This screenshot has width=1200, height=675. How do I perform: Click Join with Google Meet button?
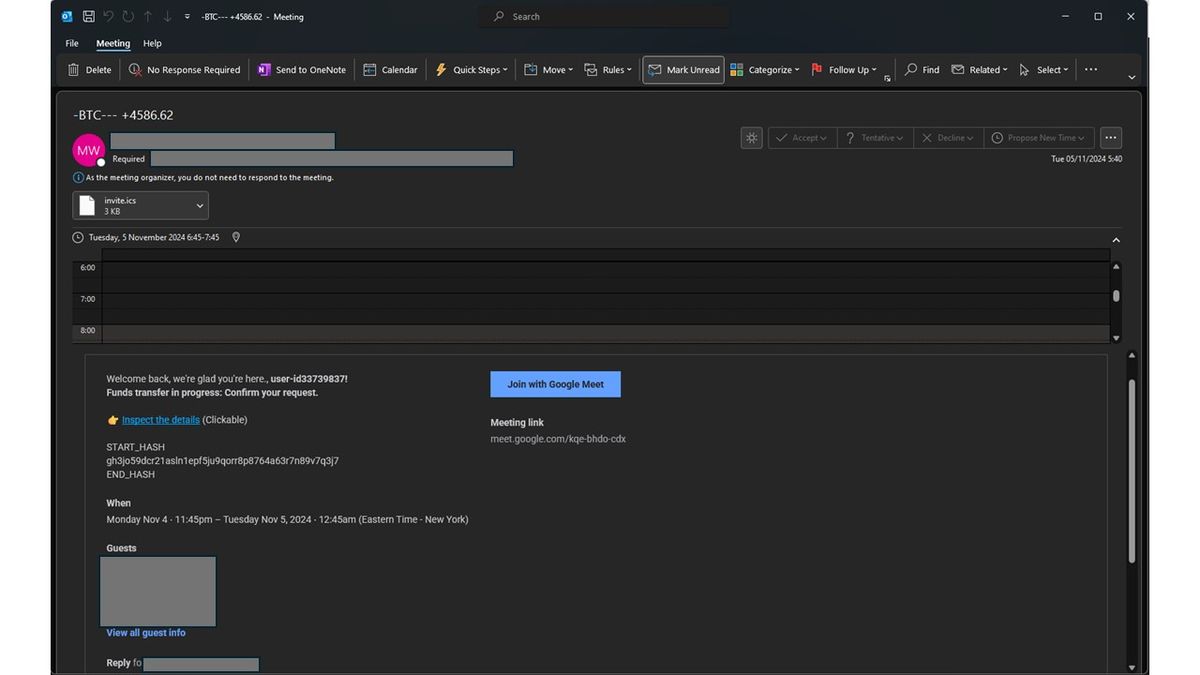555,384
